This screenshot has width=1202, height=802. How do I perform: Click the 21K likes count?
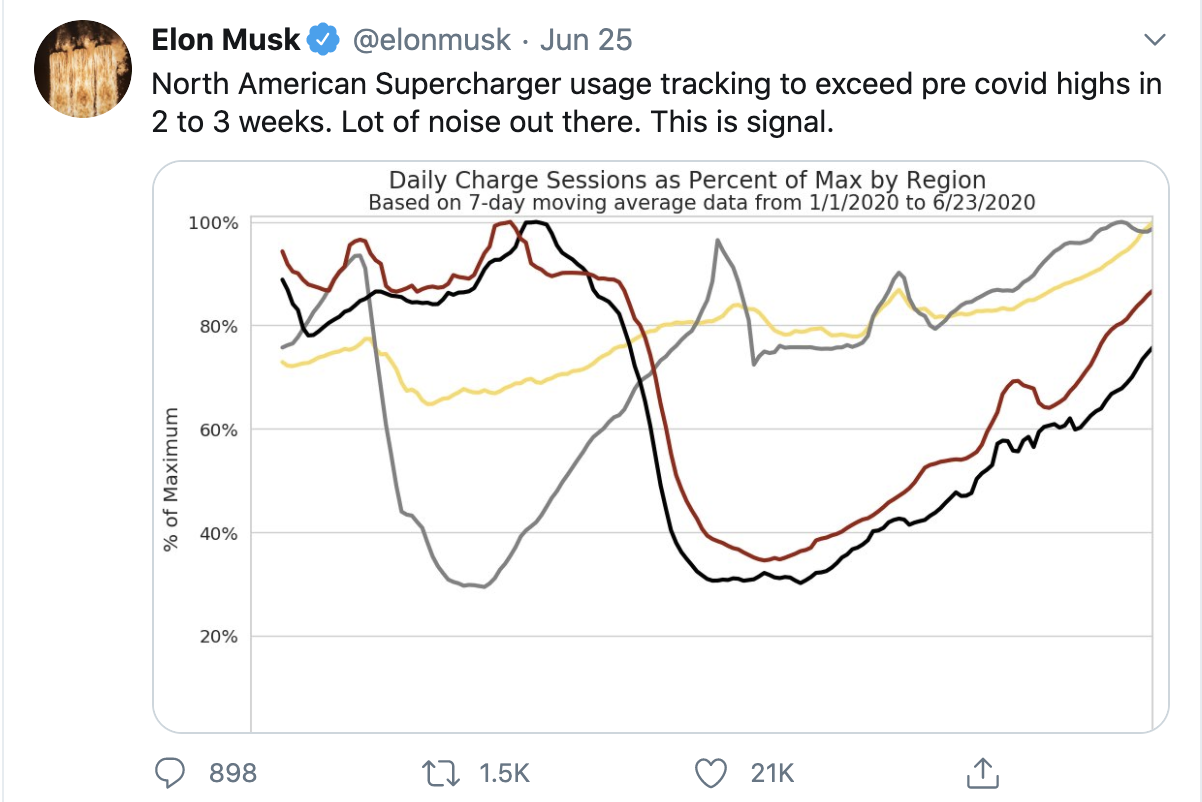tap(771, 773)
